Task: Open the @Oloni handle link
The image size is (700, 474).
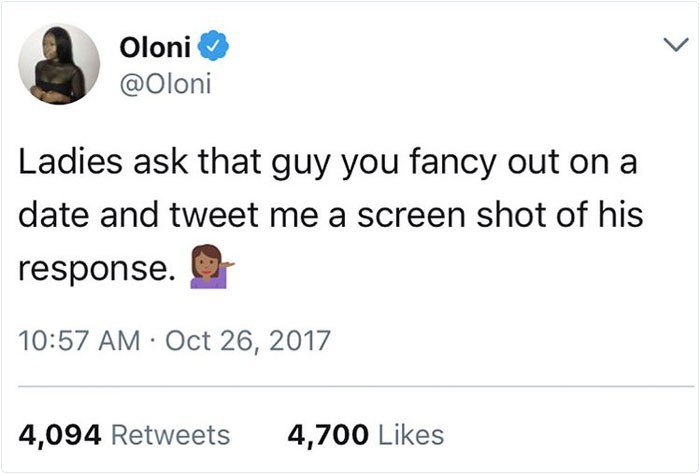Action: click(165, 83)
